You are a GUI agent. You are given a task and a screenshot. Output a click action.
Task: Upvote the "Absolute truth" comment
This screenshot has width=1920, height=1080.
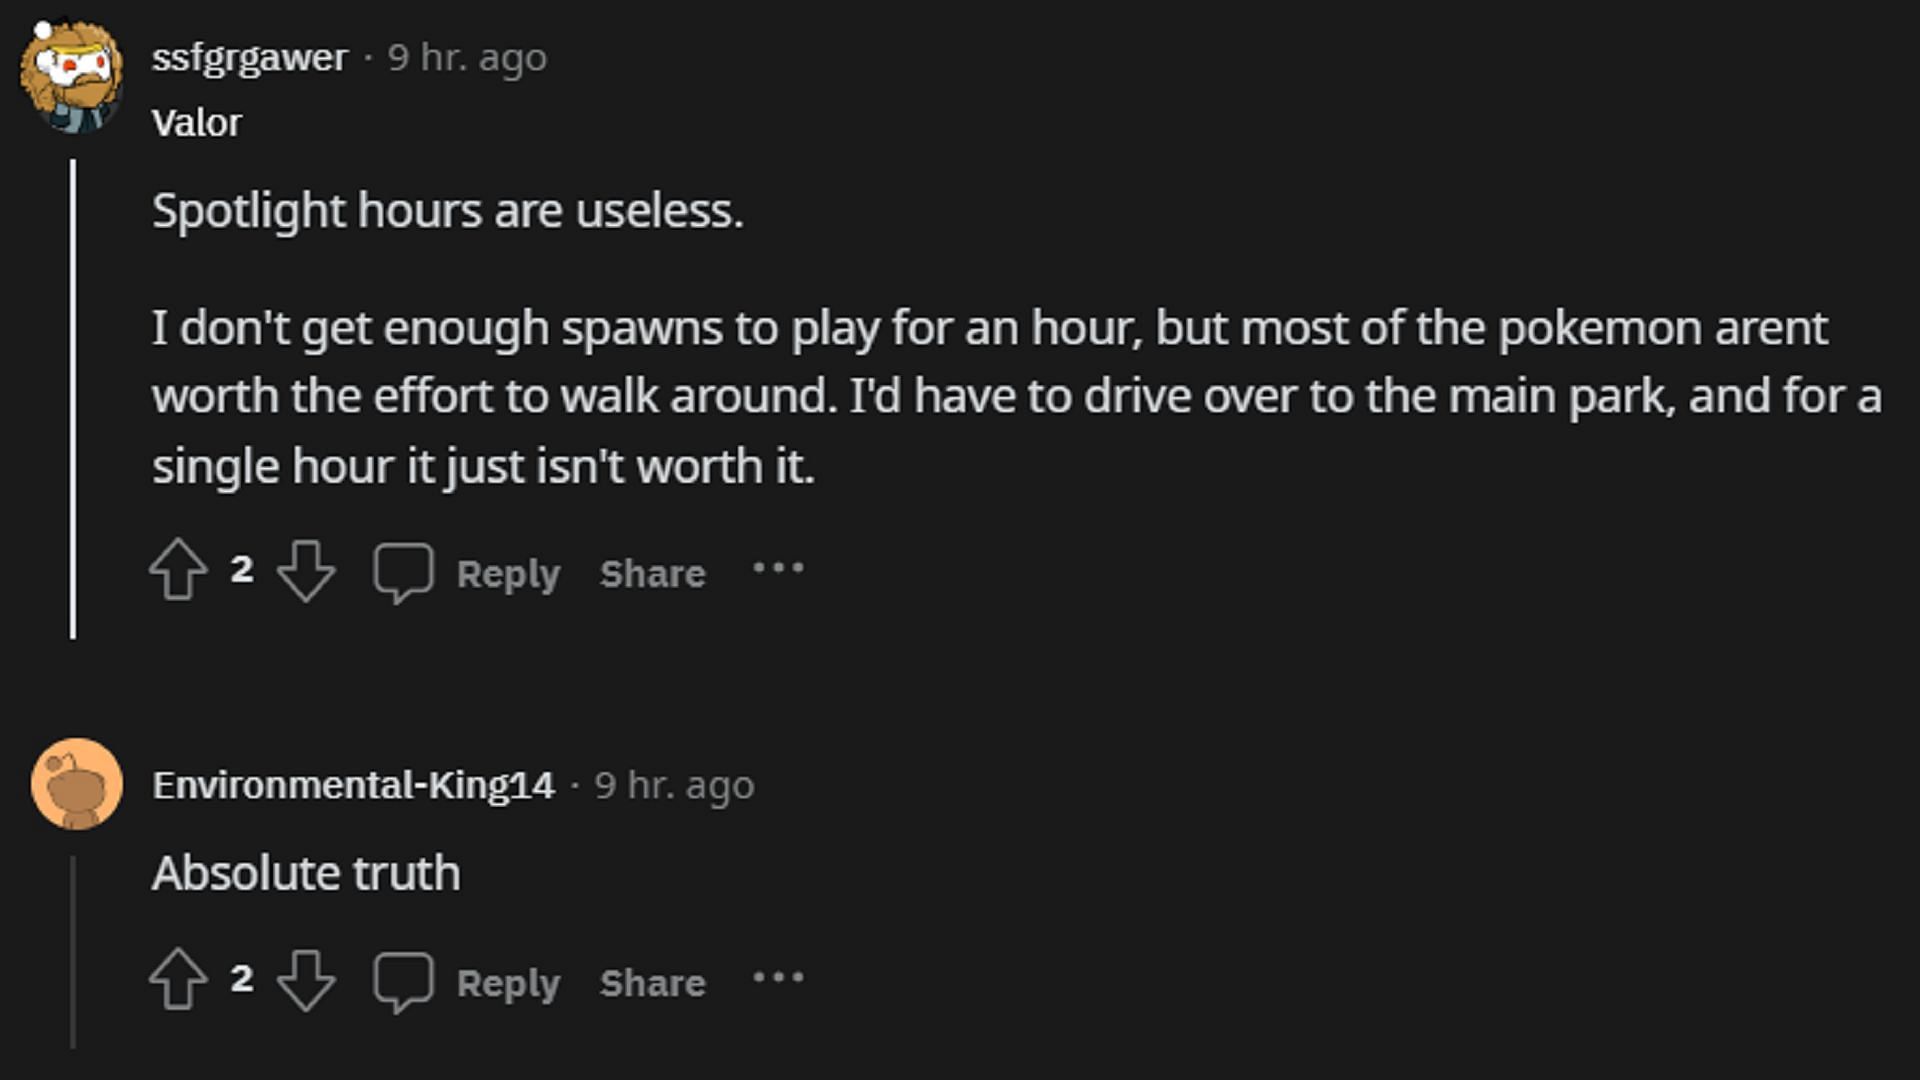[178, 979]
